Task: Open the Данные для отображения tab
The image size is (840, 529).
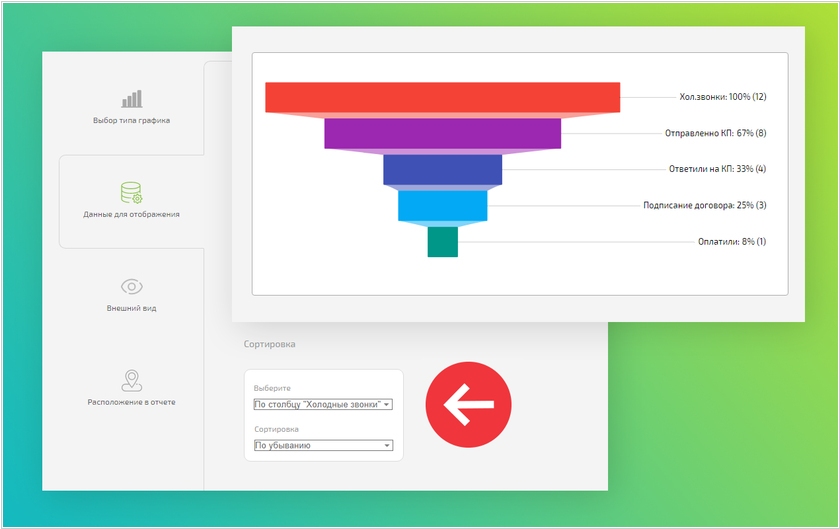Action: (131, 202)
